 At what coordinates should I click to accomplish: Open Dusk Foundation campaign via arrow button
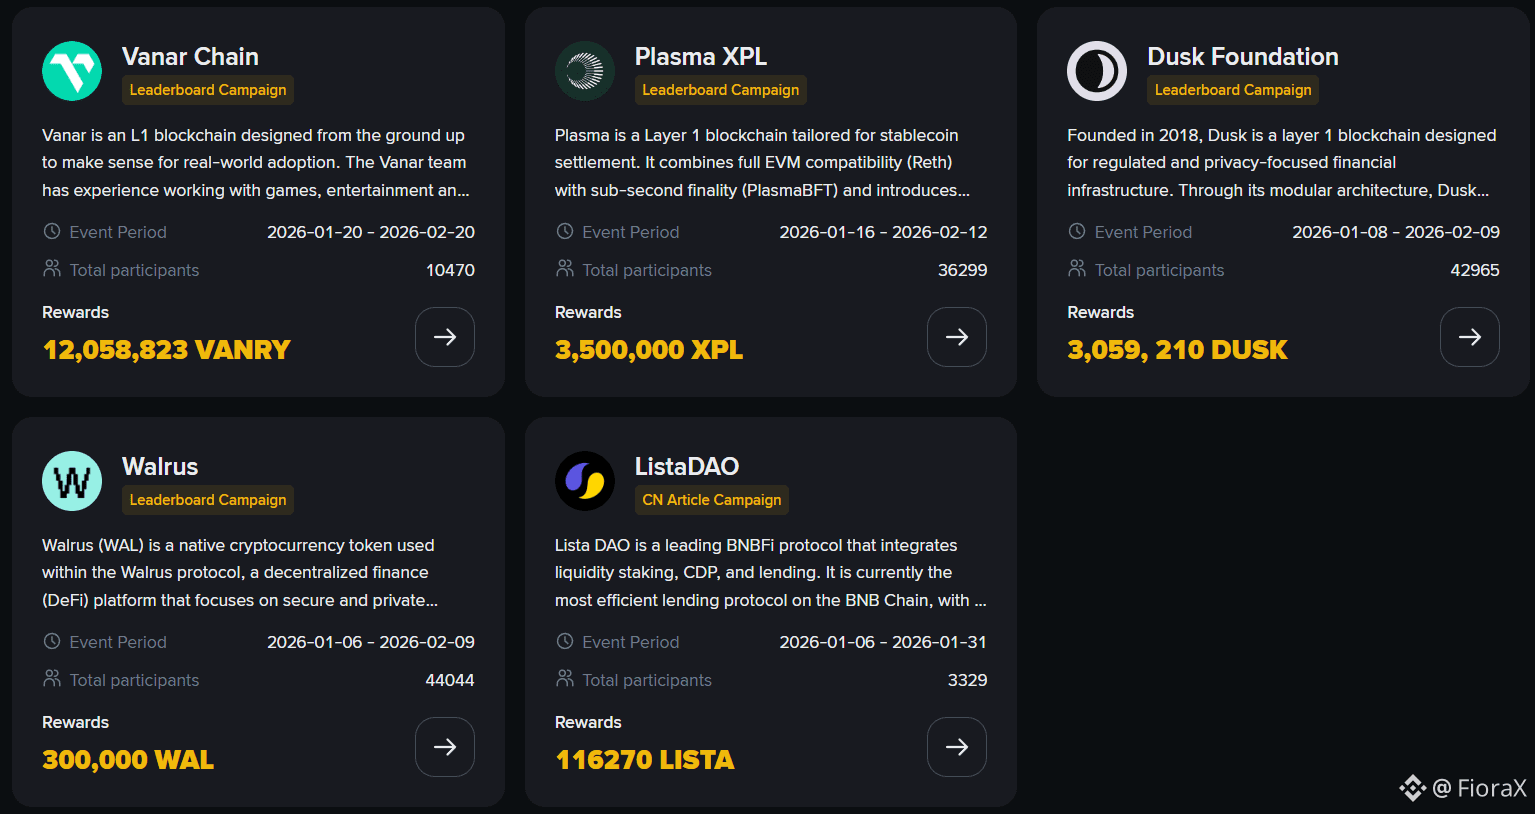(x=1469, y=337)
